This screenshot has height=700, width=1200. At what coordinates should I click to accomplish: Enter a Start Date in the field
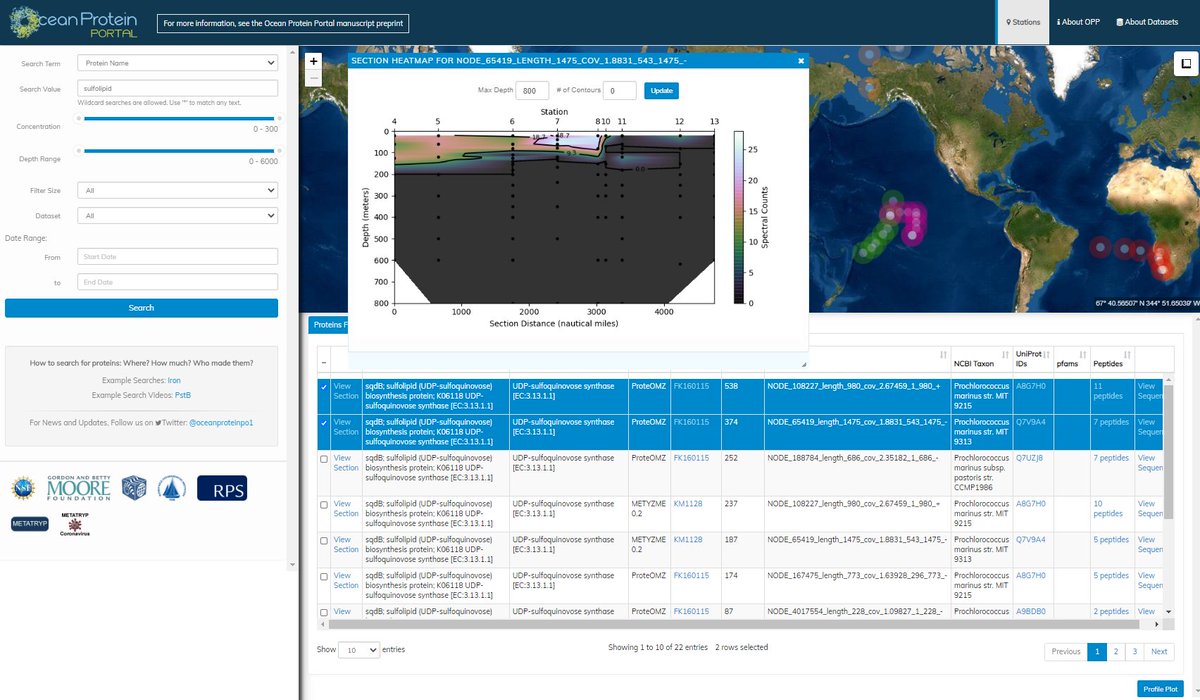[x=177, y=256]
